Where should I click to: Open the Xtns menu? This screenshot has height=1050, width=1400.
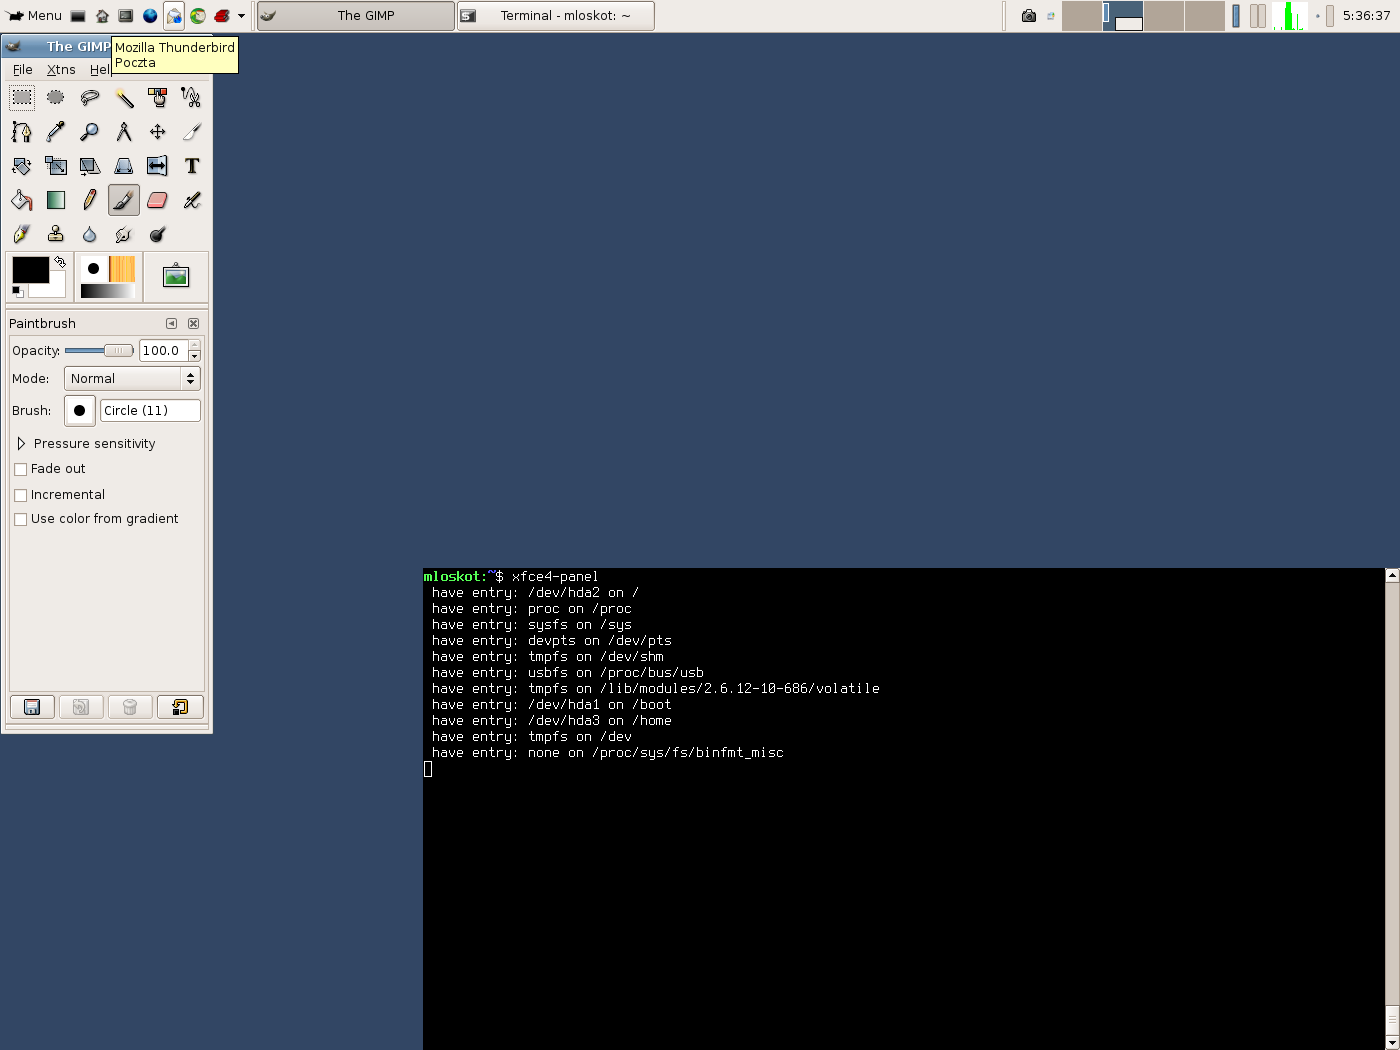(61, 70)
